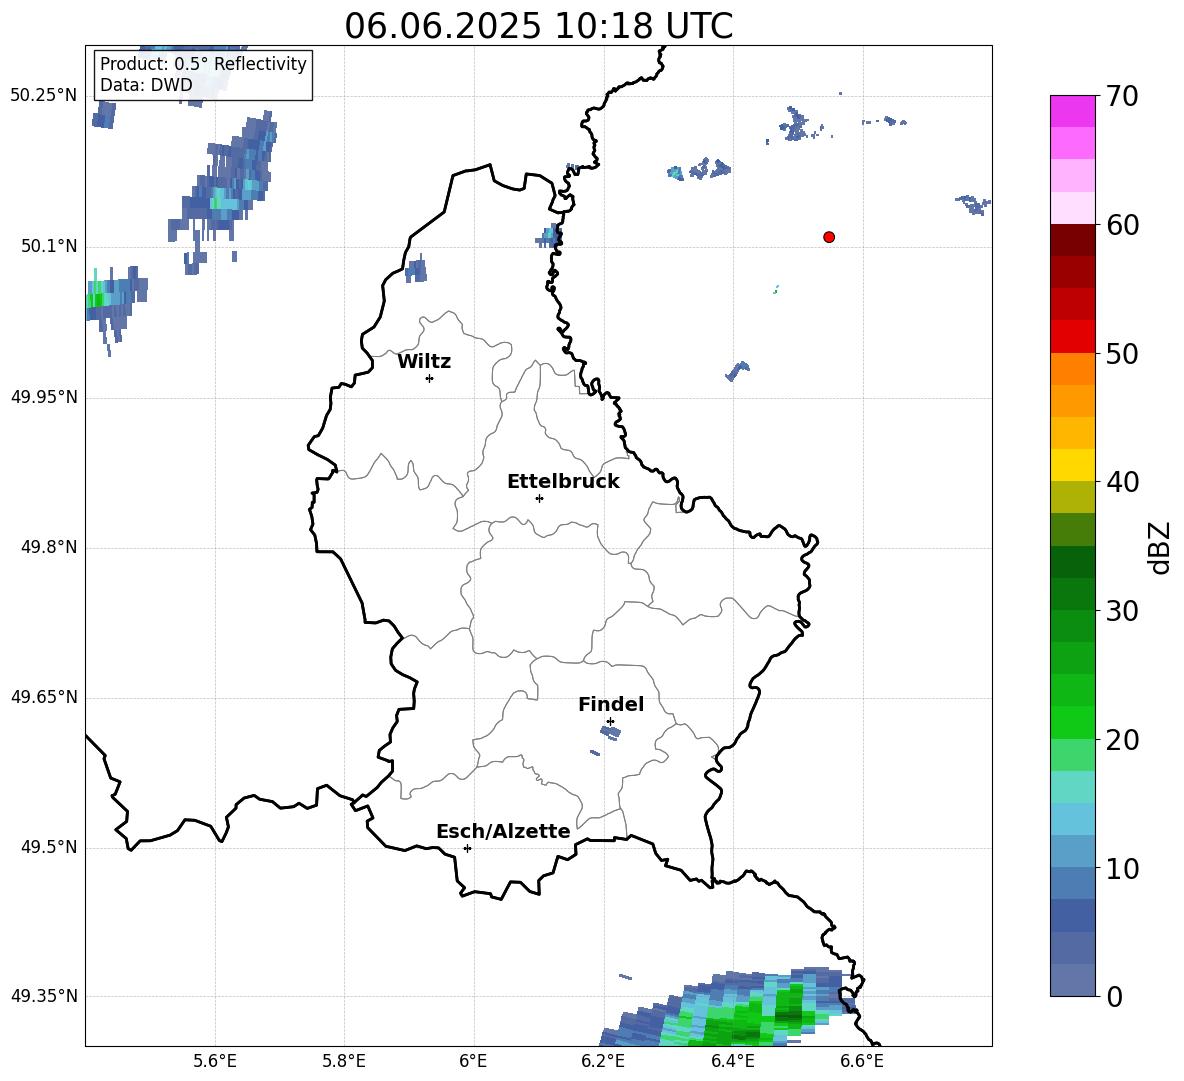Click the 'Product: 0.5° Reflectivity' legend text
The height and width of the screenshot is (1081, 1184).
pos(203,63)
